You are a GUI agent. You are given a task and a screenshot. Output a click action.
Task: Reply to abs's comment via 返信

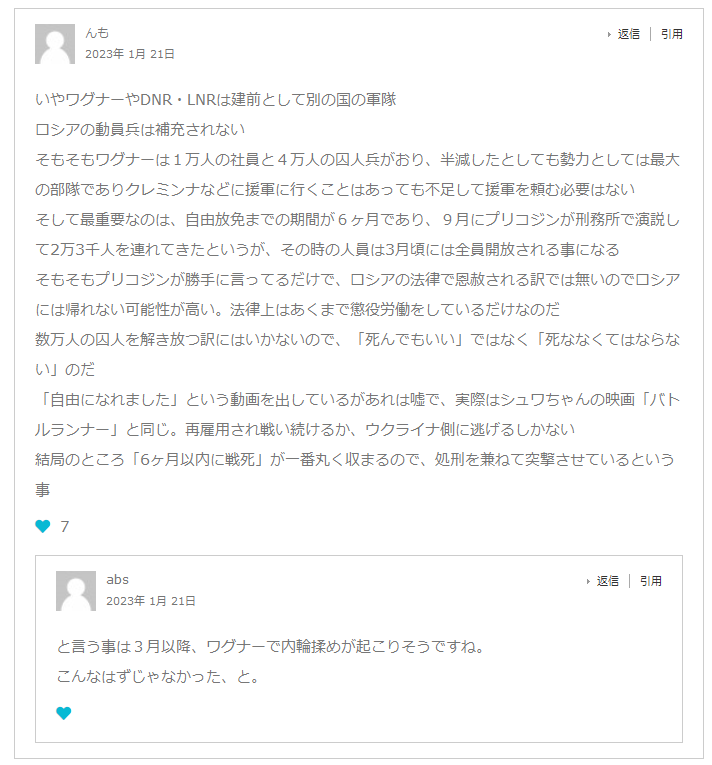(608, 581)
